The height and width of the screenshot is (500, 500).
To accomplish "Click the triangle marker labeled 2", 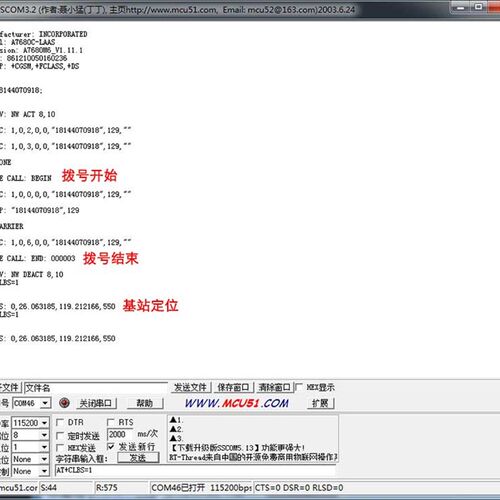I will pyautogui.click(x=174, y=429).
